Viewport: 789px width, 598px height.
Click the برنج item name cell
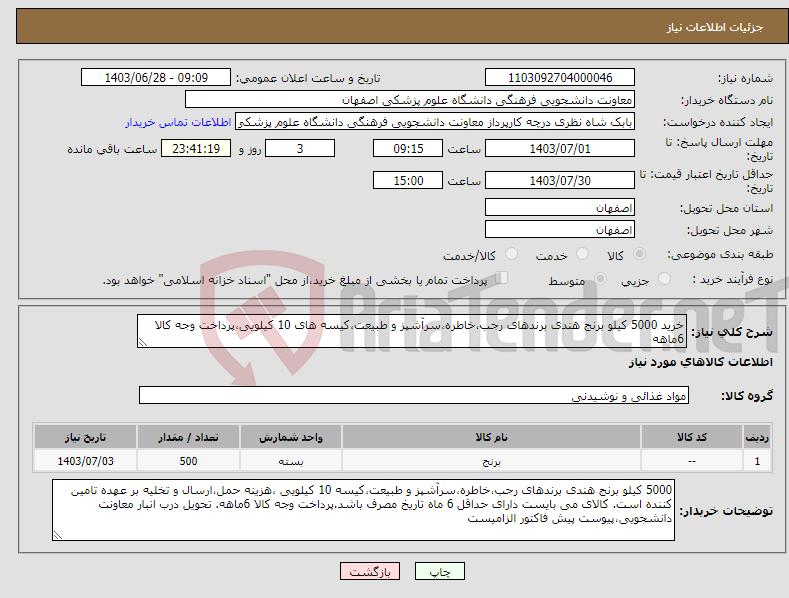(x=491, y=461)
